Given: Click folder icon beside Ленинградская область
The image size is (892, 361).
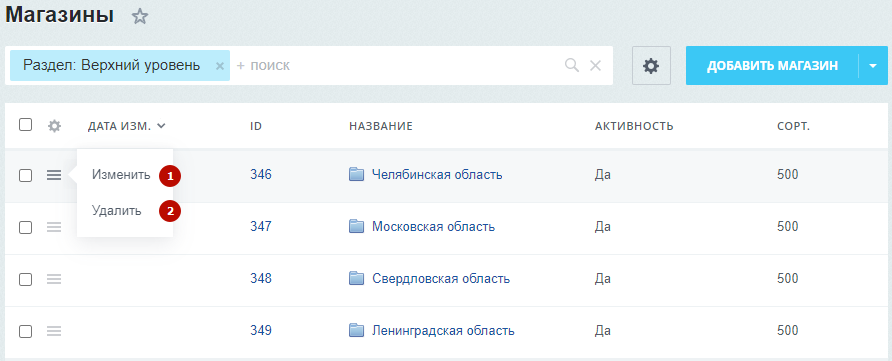Looking at the screenshot, I should tap(356, 330).
